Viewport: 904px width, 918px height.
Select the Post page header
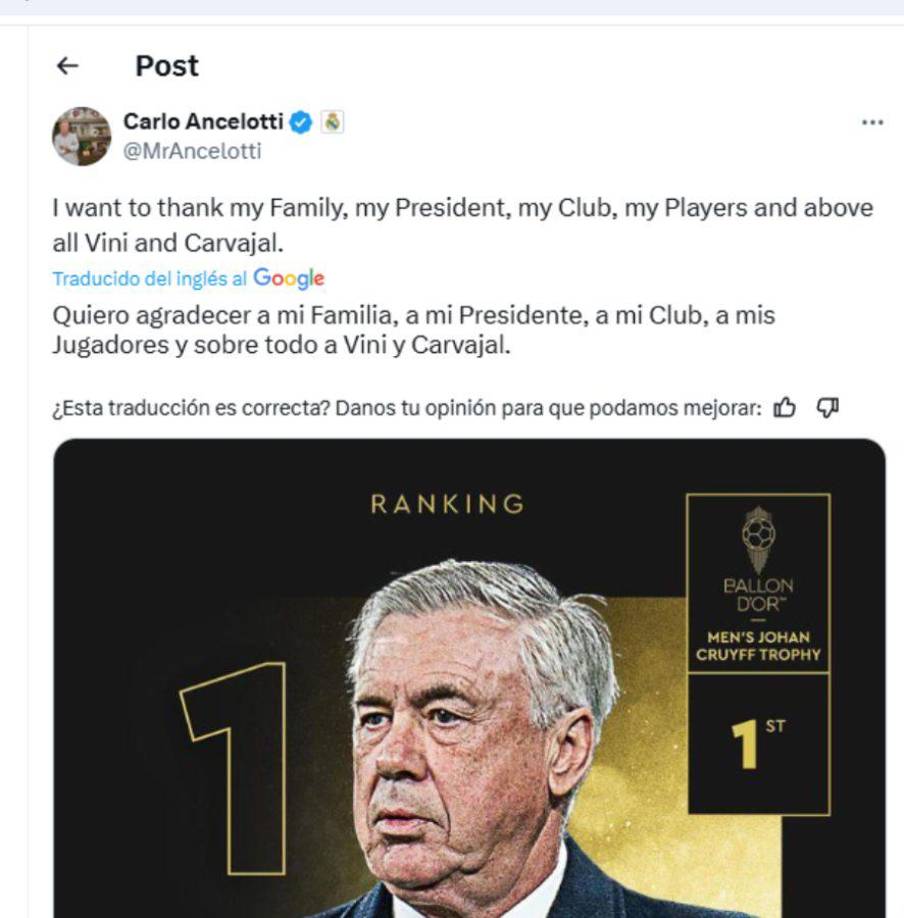click(x=166, y=67)
